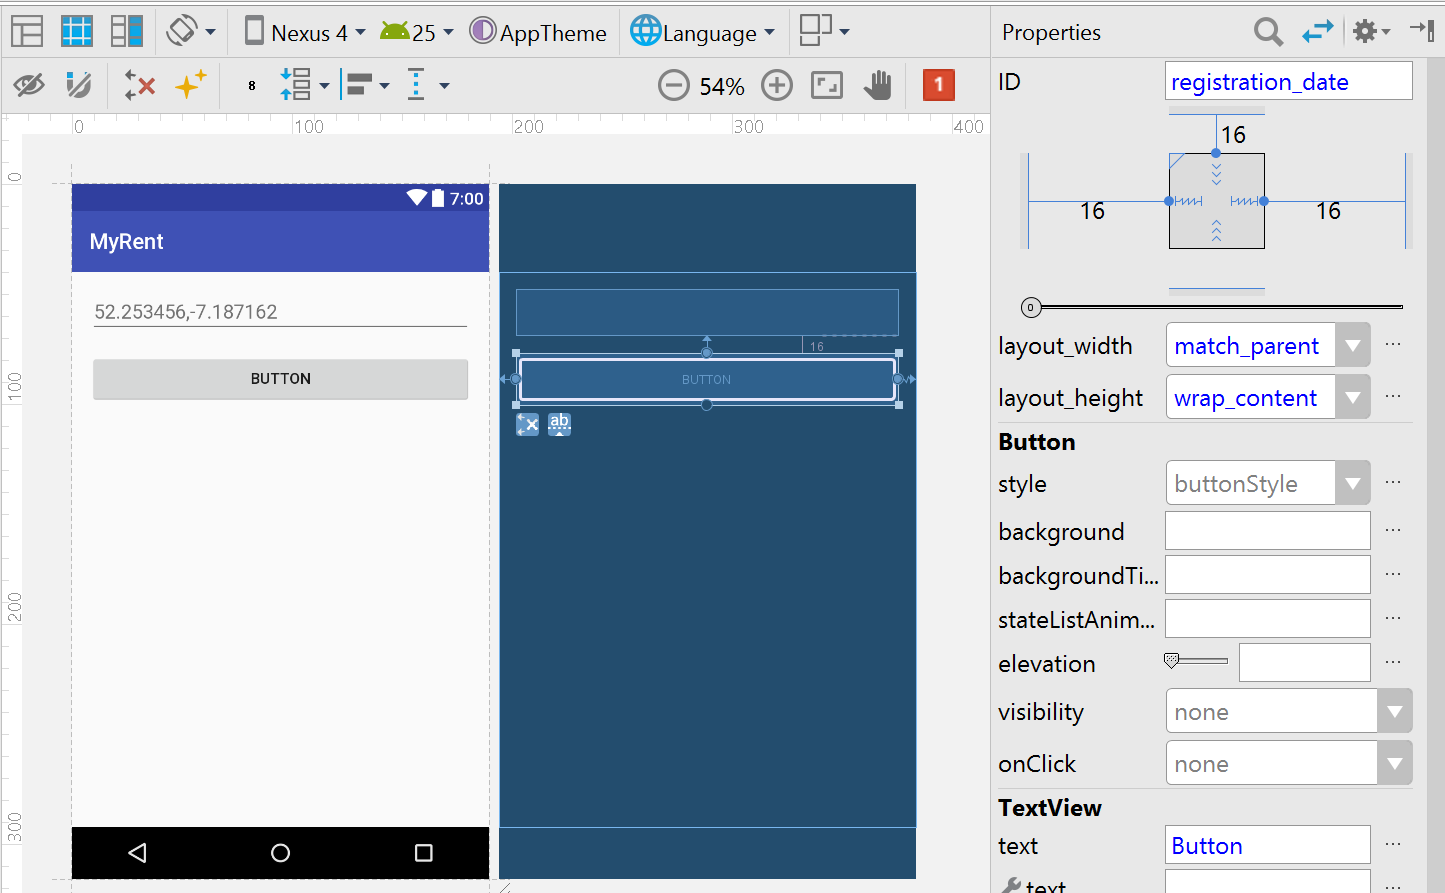This screenshot has width=1445, height=893.
Task: Zoom to fit the design screen
Action: (826, 85)
